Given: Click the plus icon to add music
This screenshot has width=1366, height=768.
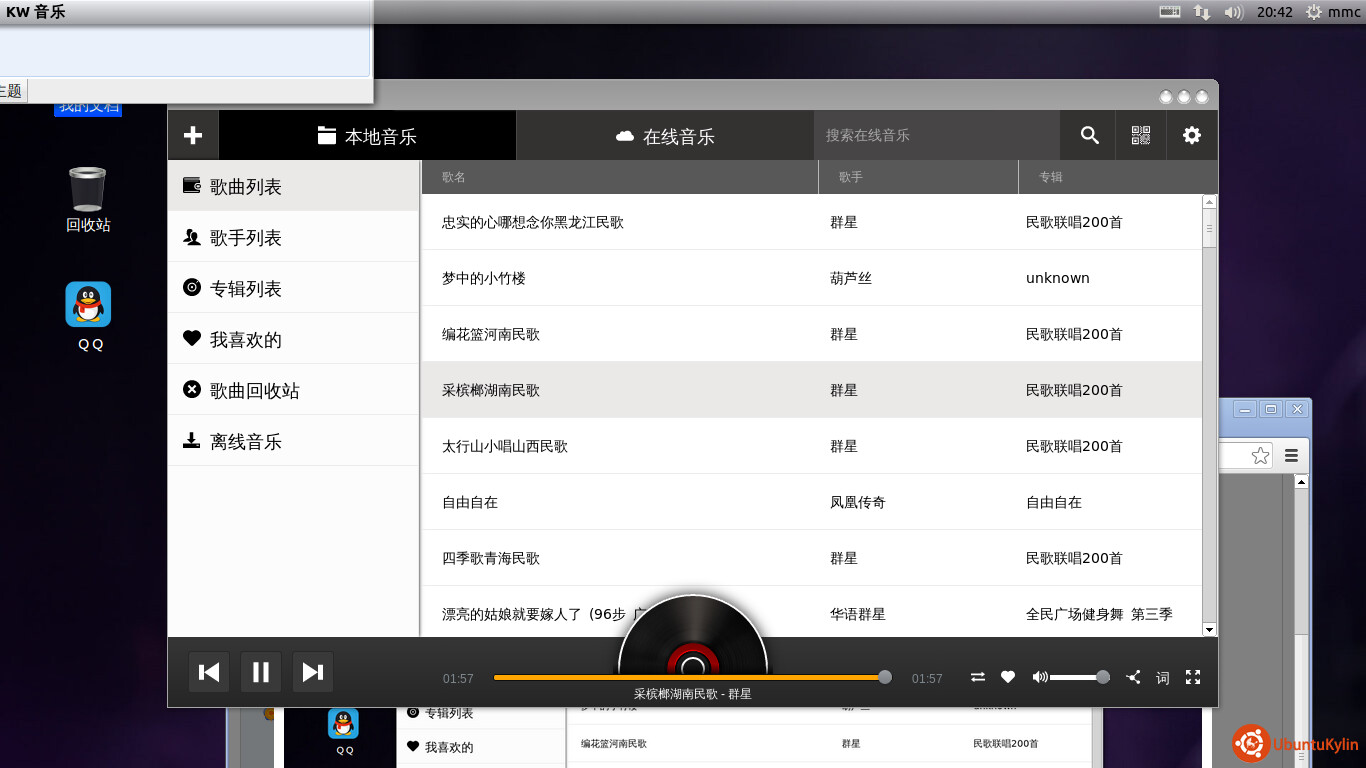Looking at the screenshot, I should [193, 135].
